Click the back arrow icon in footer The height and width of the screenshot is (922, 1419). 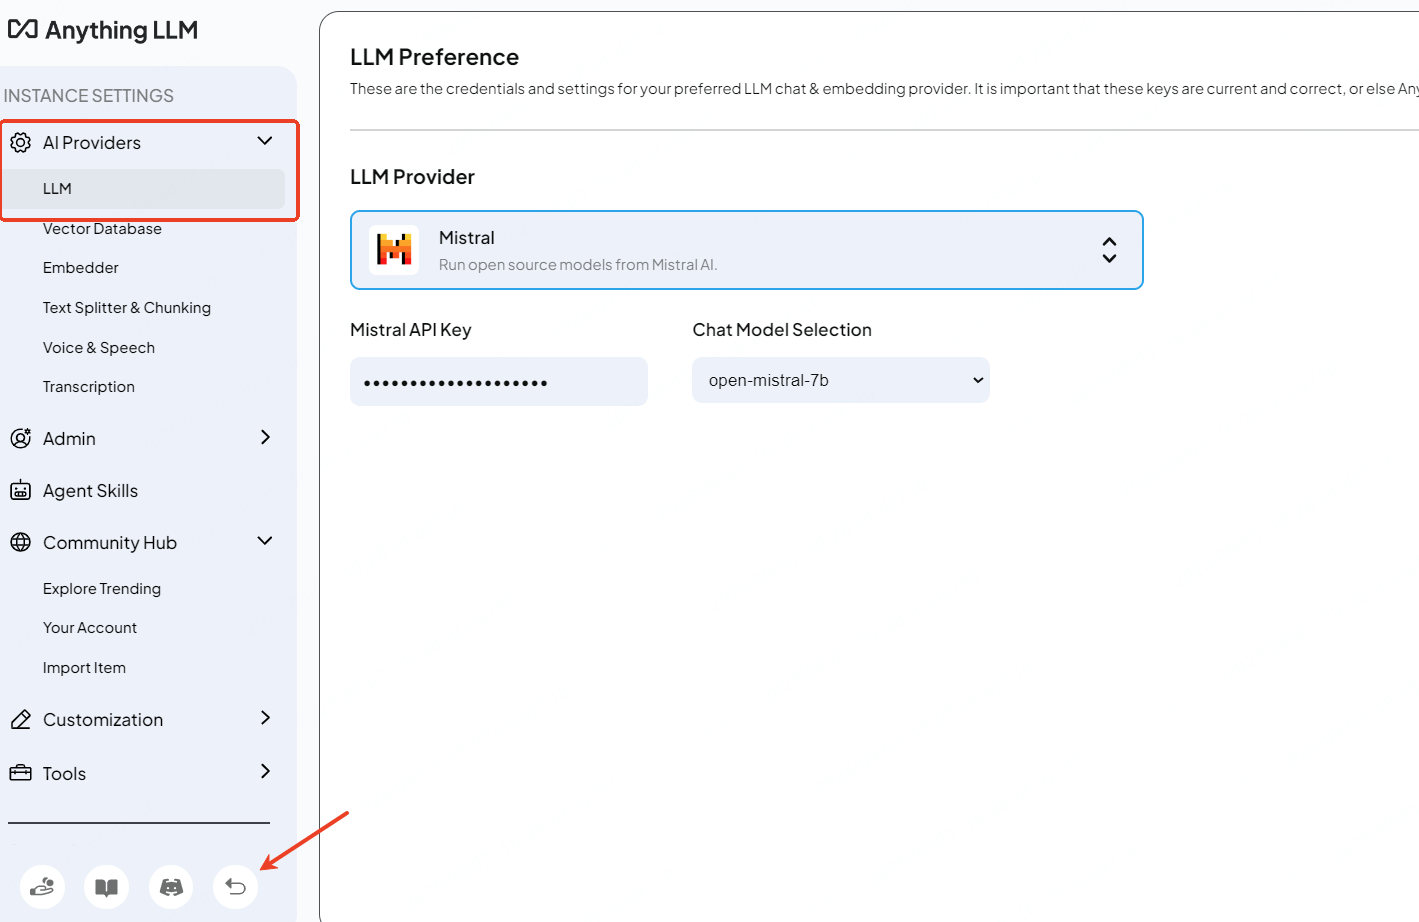coord(236,887)
